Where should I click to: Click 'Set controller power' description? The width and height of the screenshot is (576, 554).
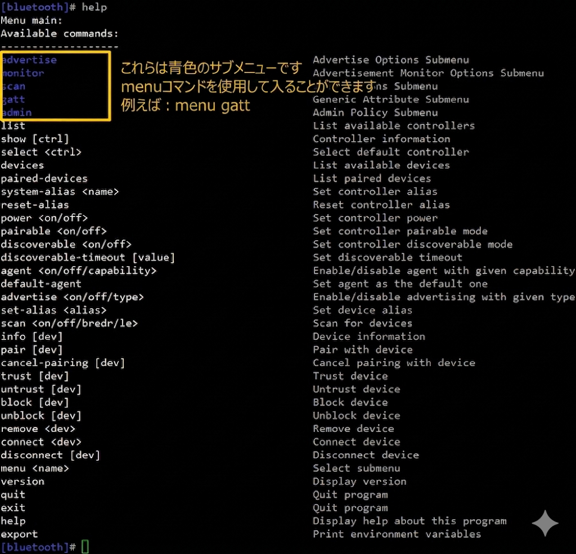pos(375,218)
